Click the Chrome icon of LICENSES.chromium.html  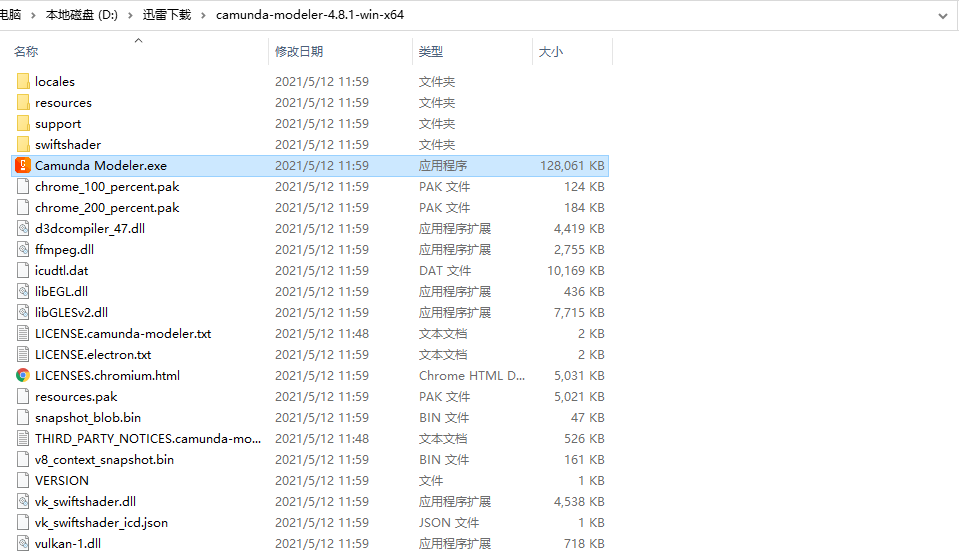coord(23,376)
